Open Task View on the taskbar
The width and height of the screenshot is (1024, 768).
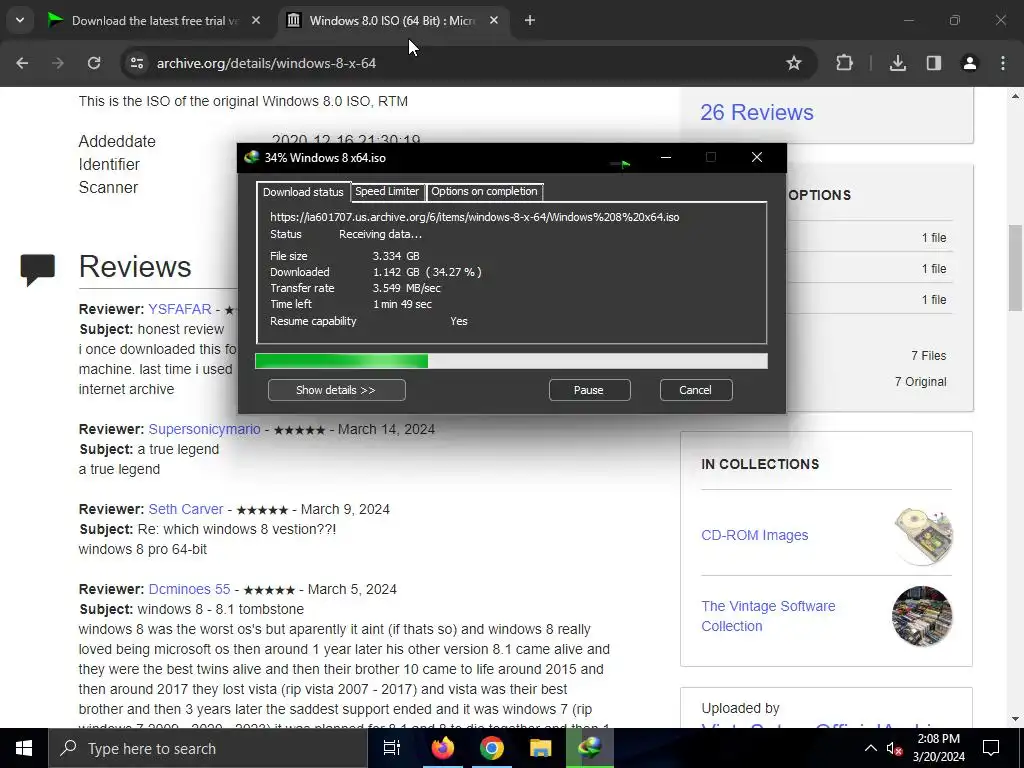[x=392, y=748]
